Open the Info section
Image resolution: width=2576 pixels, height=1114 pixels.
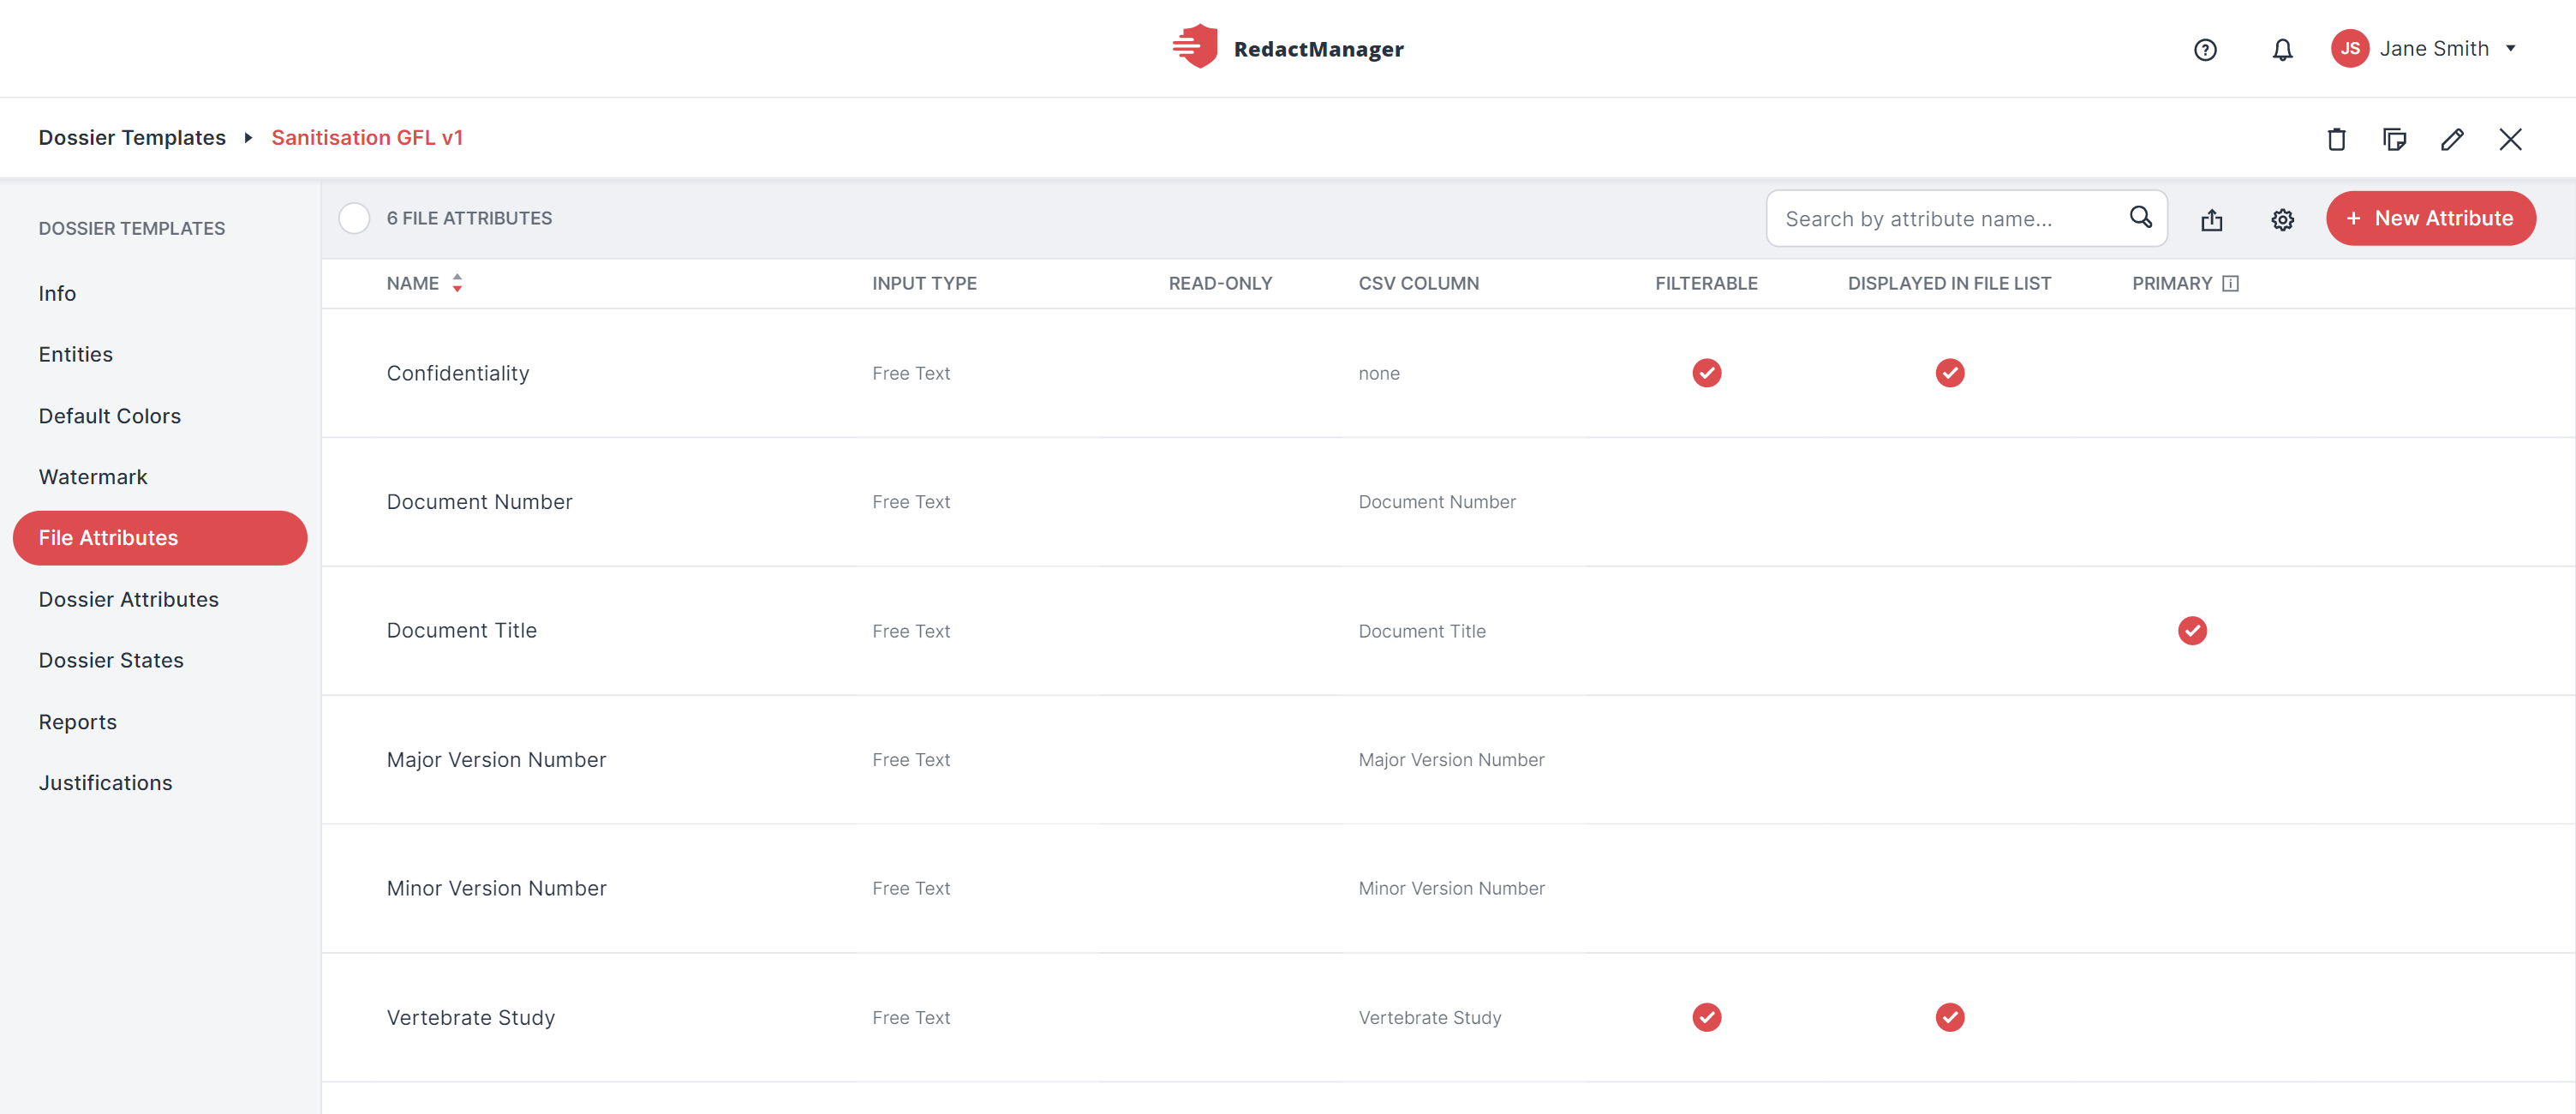pos(57,293)
